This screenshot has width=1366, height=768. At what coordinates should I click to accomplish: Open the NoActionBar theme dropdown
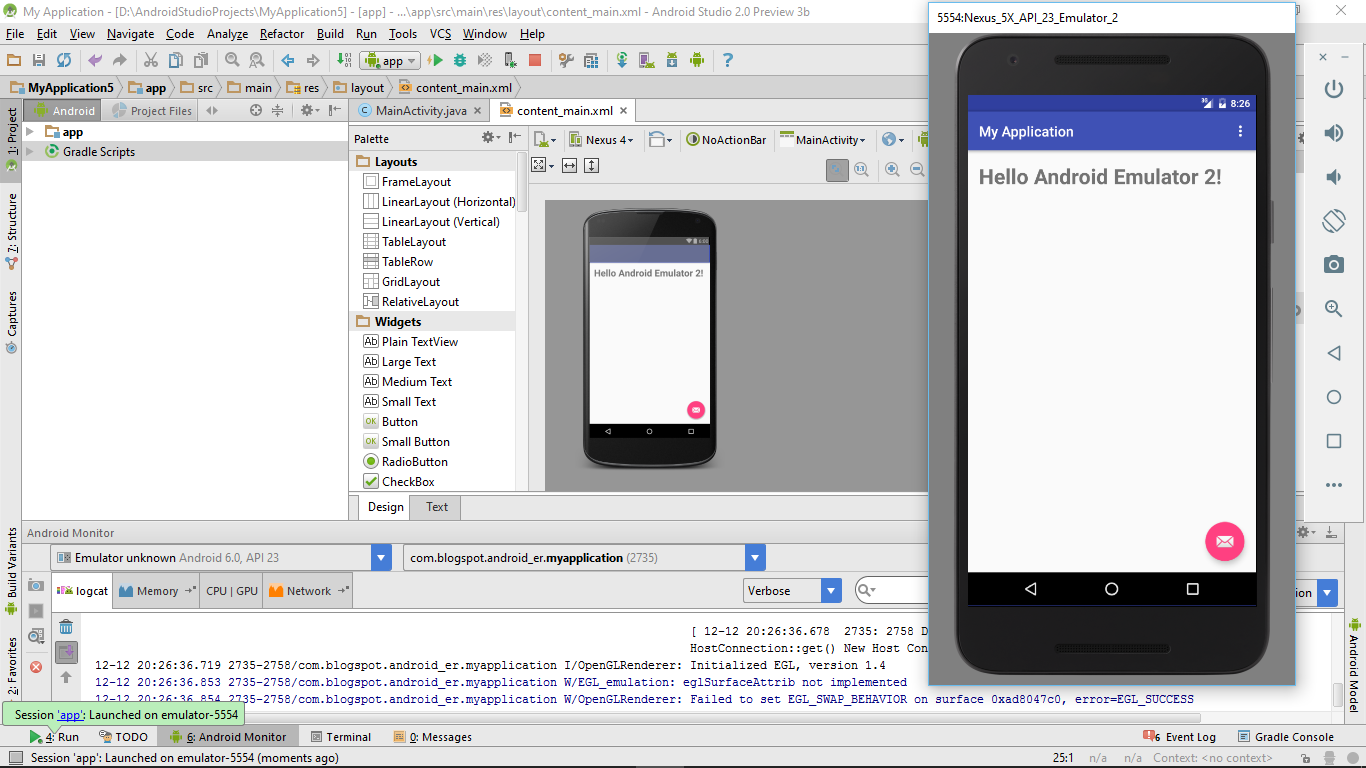[x=726, y=140]
